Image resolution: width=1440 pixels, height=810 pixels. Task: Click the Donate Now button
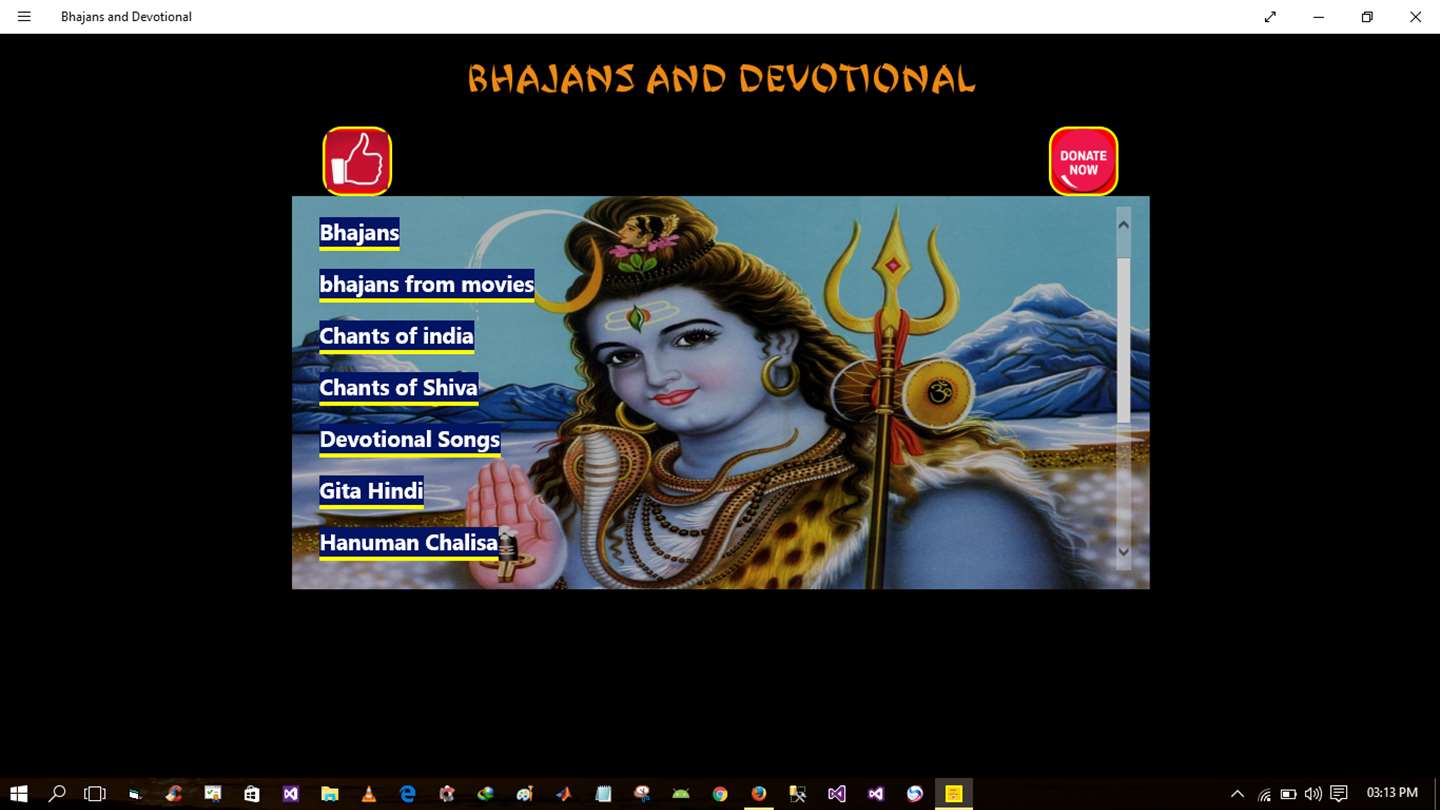[x=1083, y=161]
